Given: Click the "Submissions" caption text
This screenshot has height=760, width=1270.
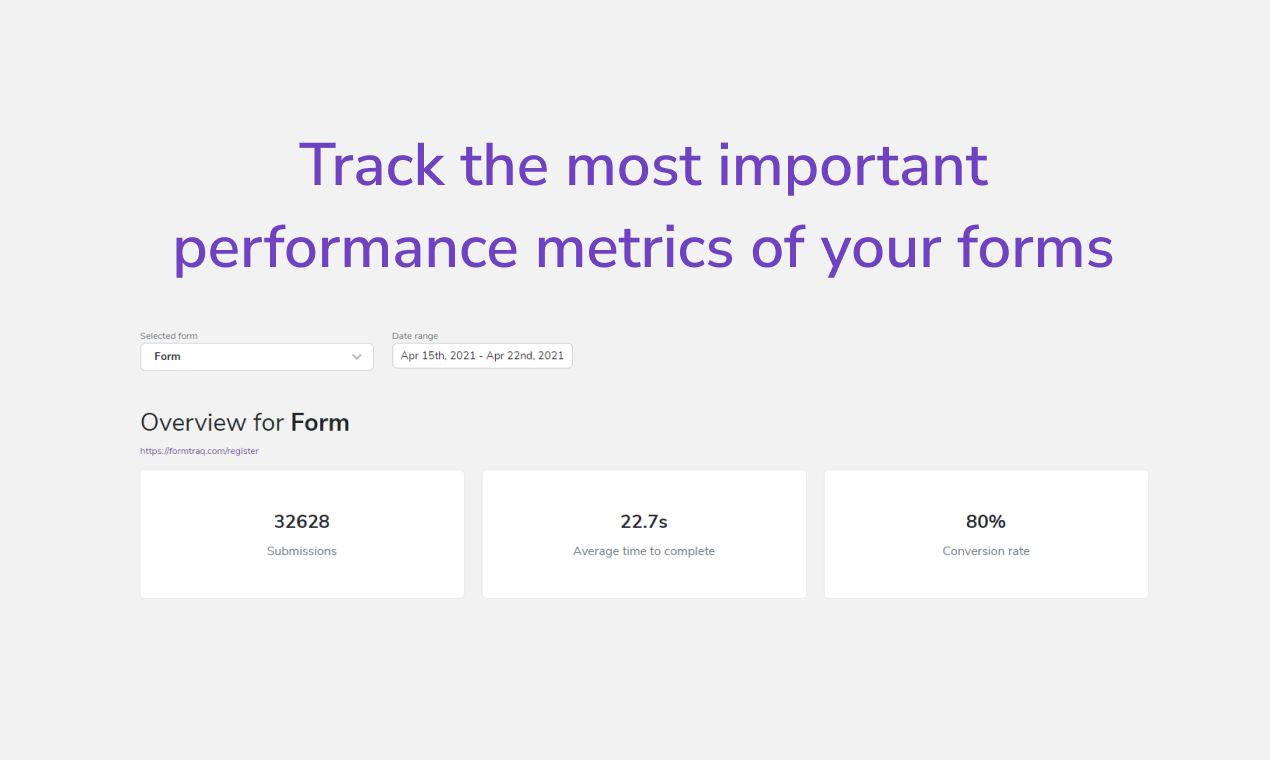Looking at the screenshot, I should [x=302, y=551].
